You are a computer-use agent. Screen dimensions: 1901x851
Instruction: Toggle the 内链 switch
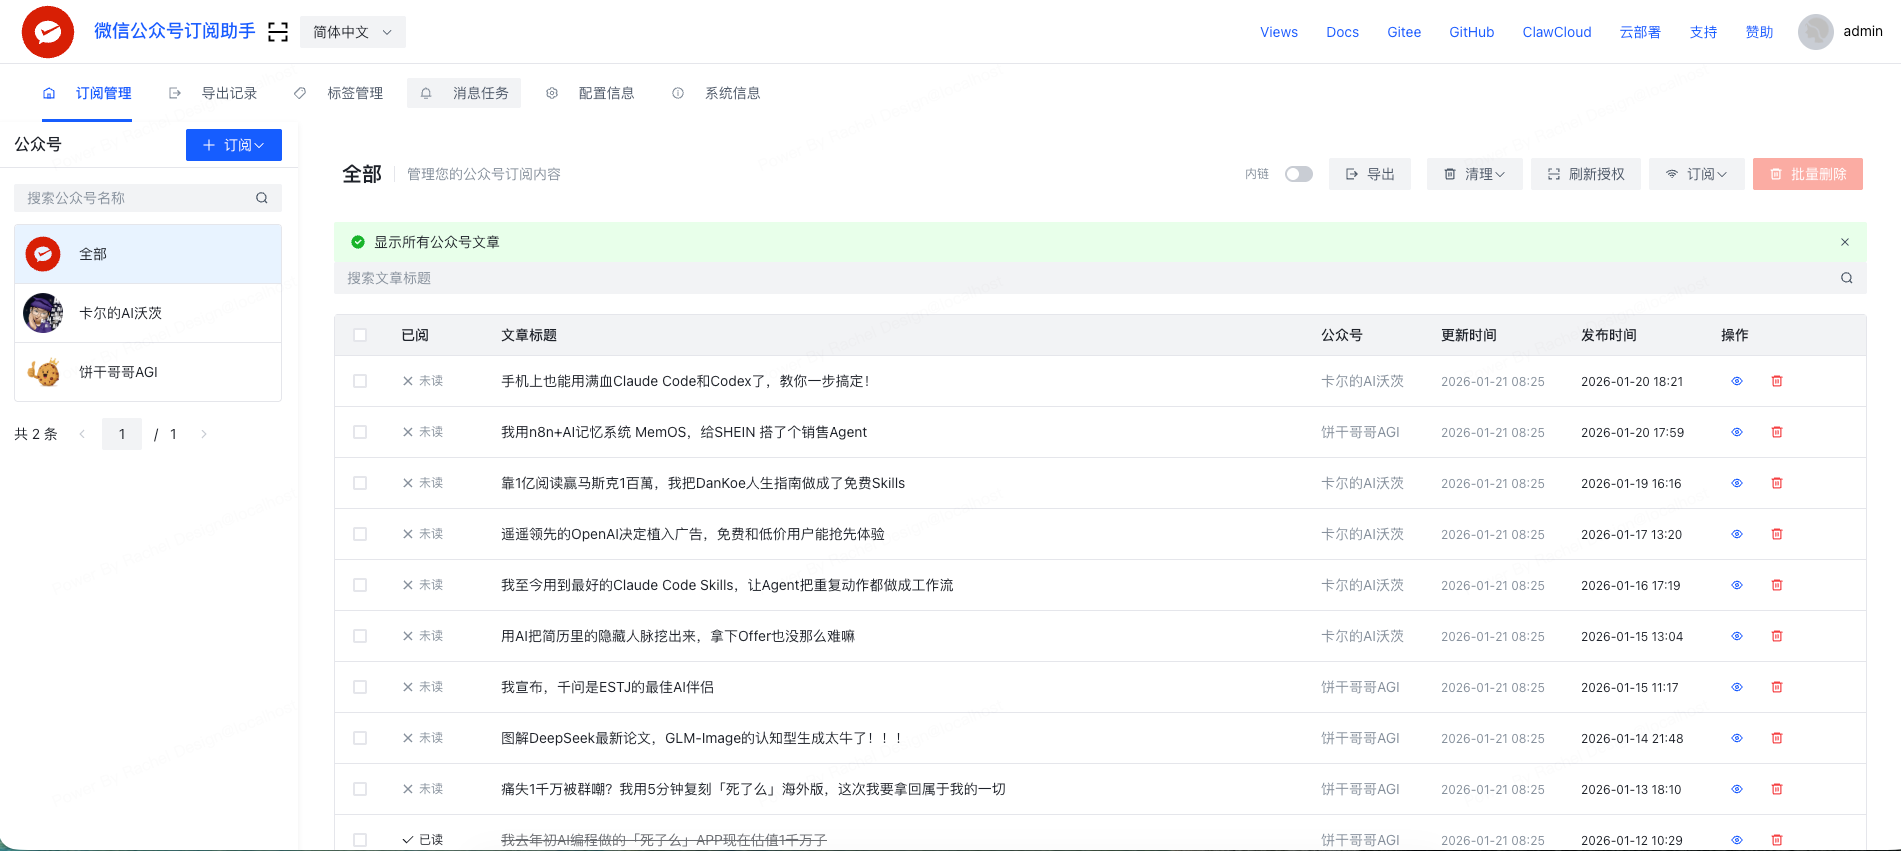point(1299,174)
